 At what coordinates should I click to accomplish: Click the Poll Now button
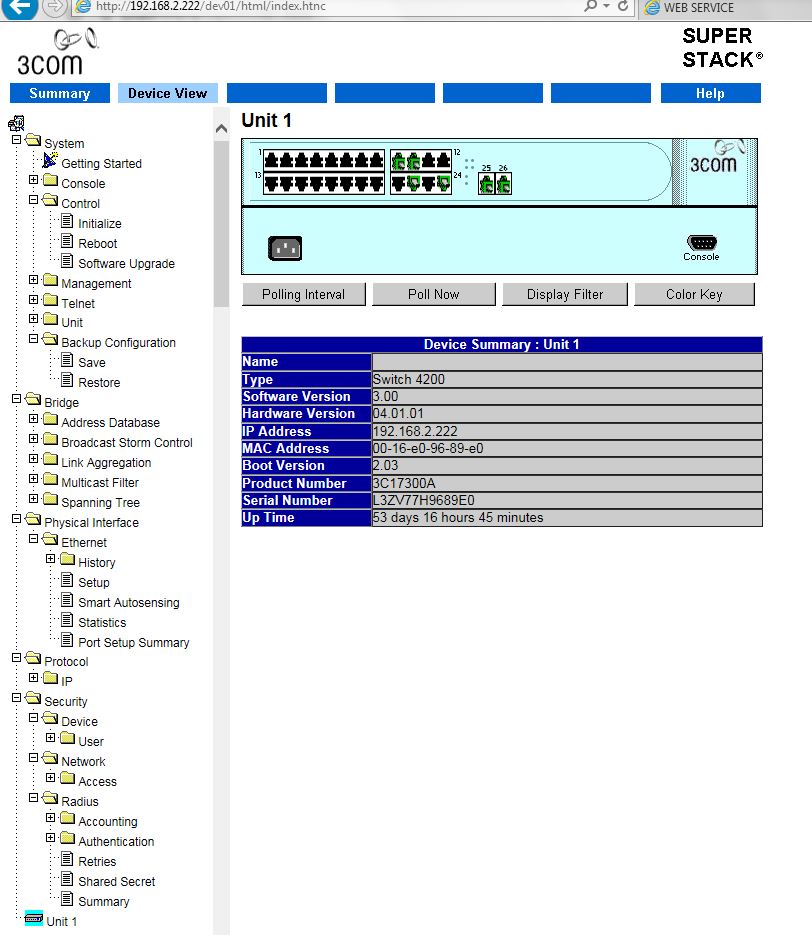pyautogui.click(x=433, y=295)
